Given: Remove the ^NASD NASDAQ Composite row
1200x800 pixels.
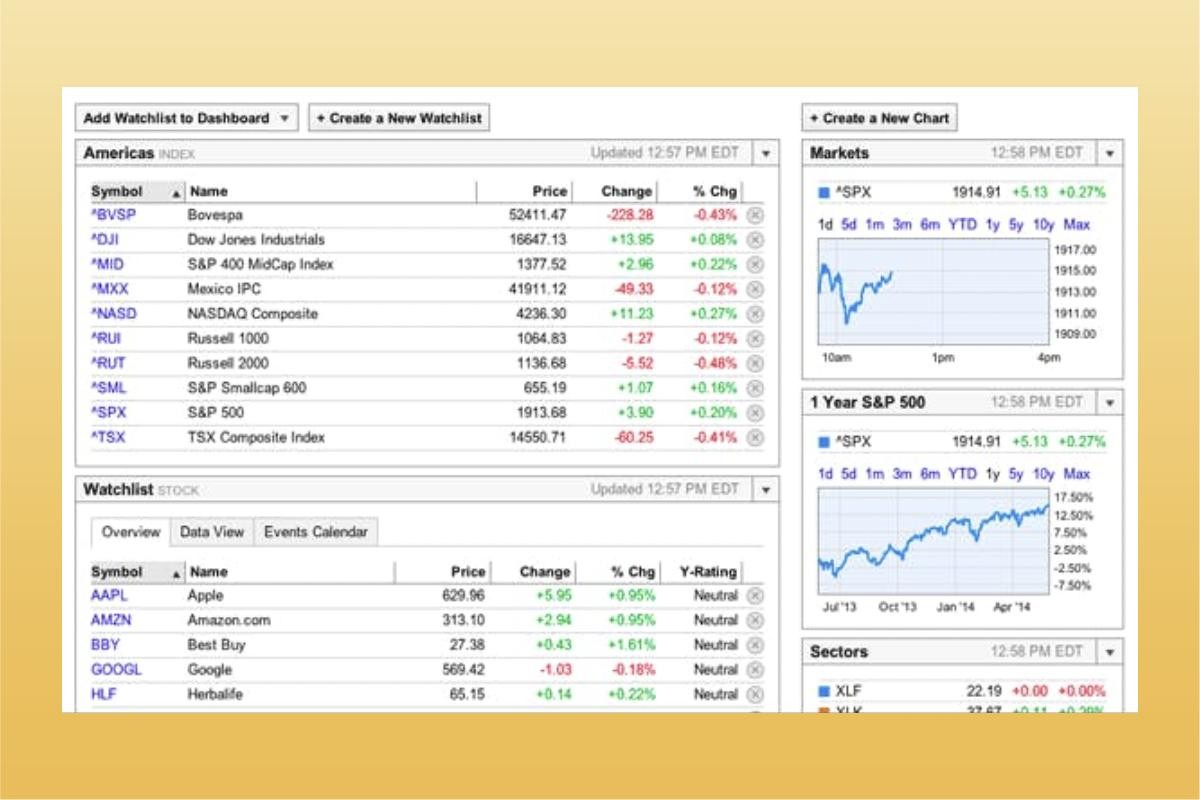Looking at the screenshot, I should pyautogui.click(x=755, y=314).
